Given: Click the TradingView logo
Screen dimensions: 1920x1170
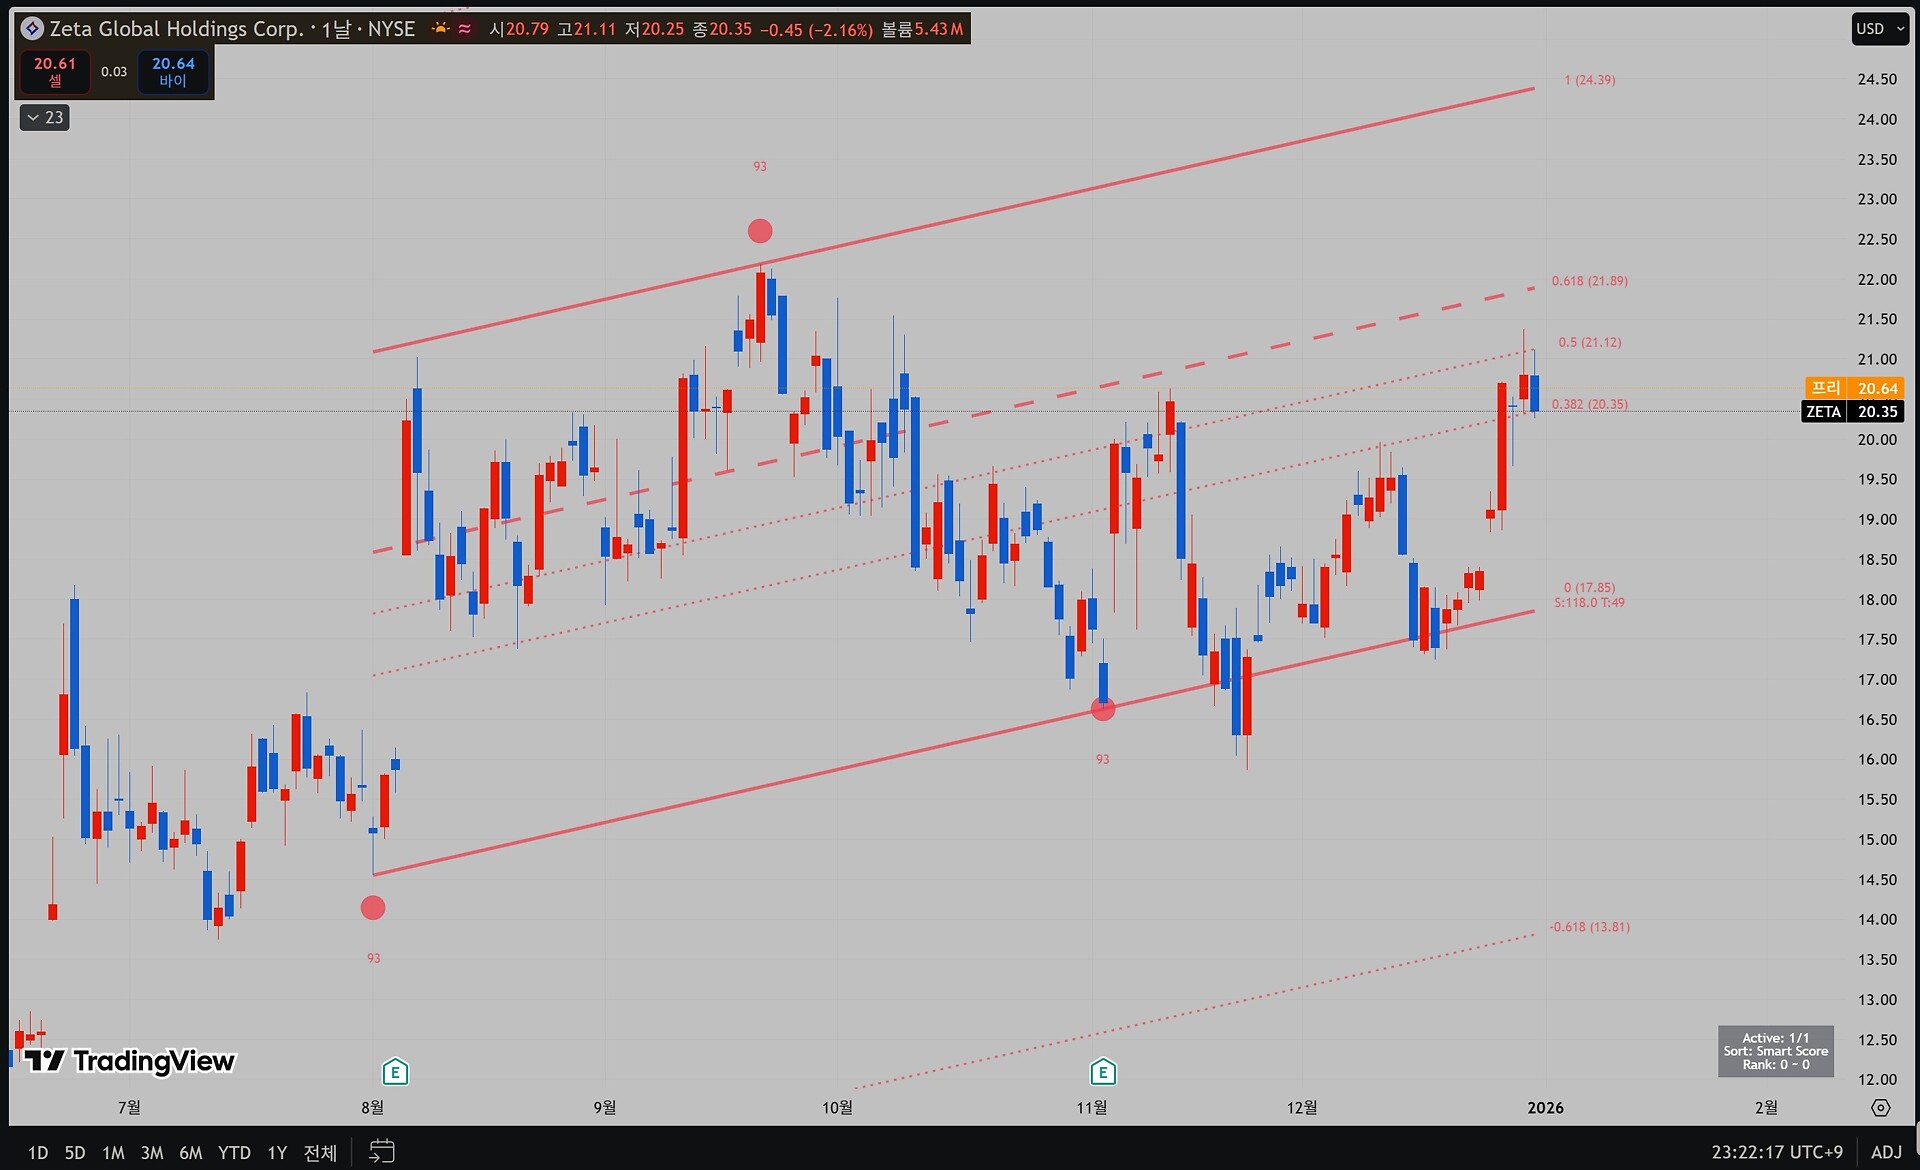Looking at the screenshot, I should click(129, 1060).
